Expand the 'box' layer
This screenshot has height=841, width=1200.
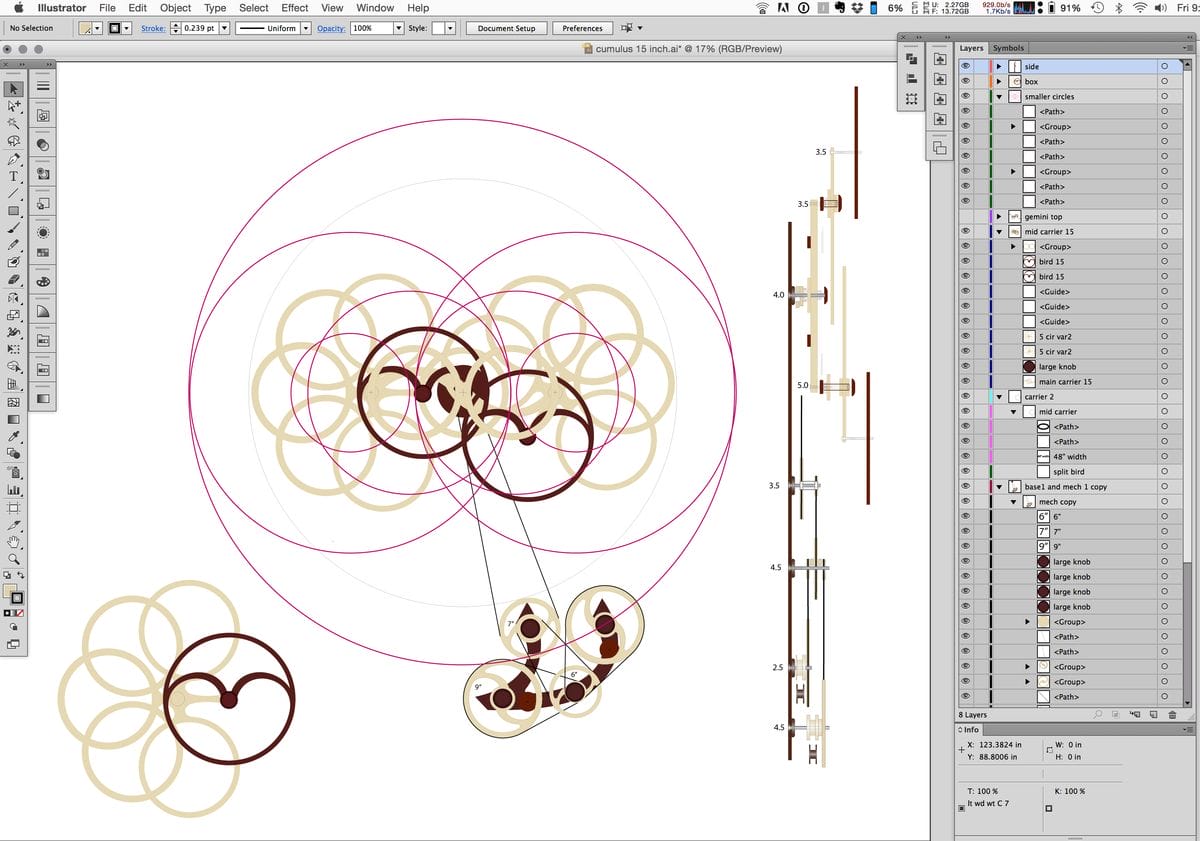(999, 82)
